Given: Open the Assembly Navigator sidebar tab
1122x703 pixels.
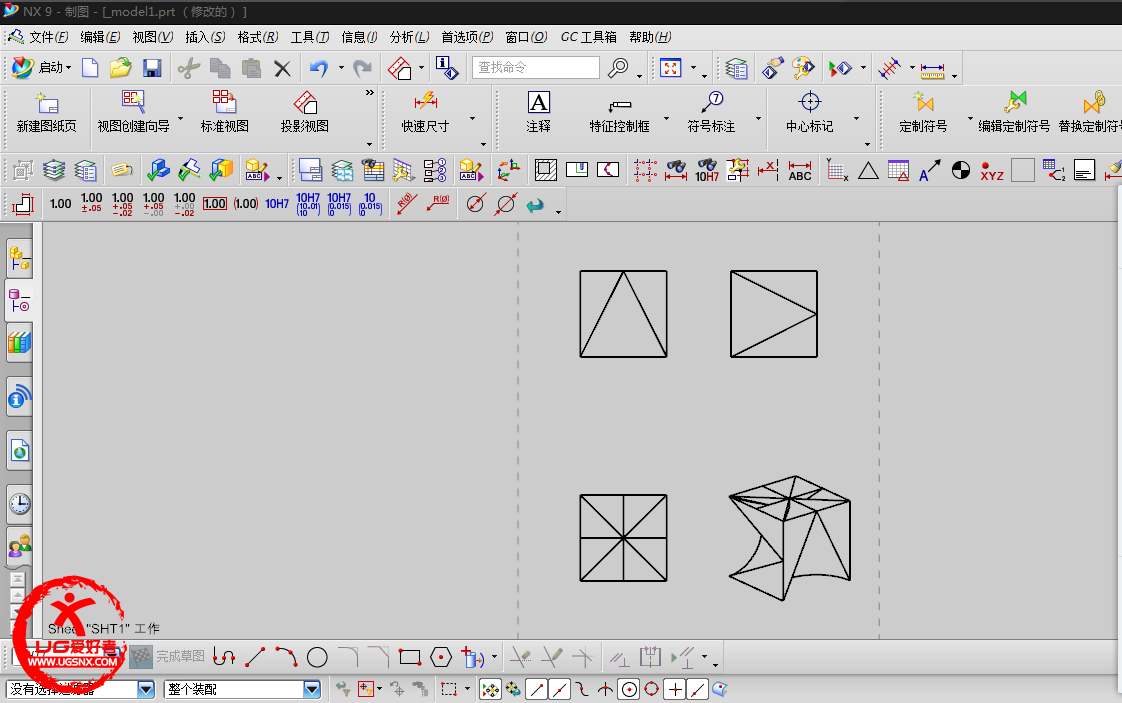Looking at the screenshot, I should pyautogui.click(x=19, y=259).
